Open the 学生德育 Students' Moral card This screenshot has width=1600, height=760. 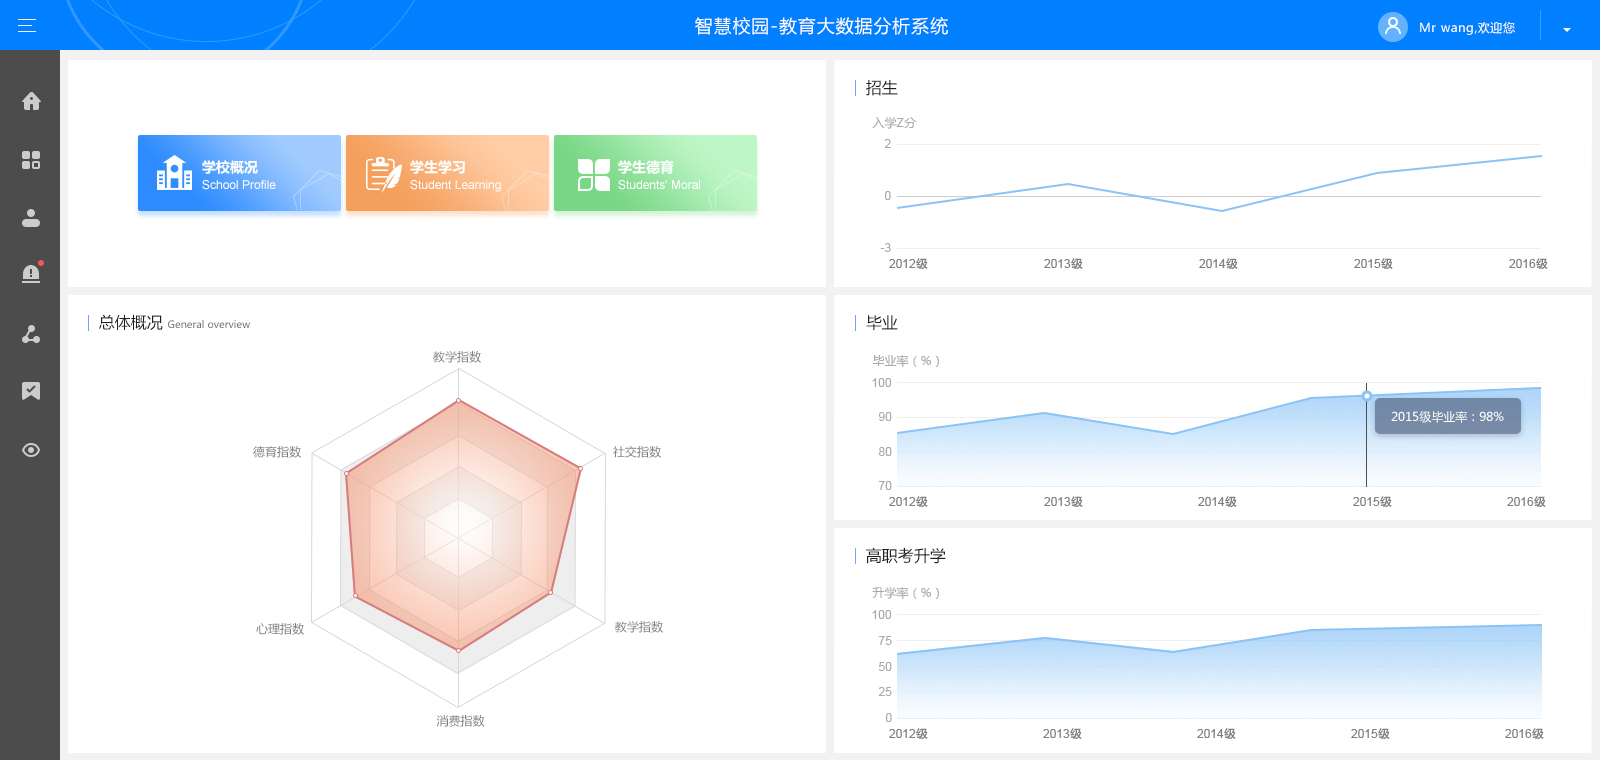tap(655, 173)
